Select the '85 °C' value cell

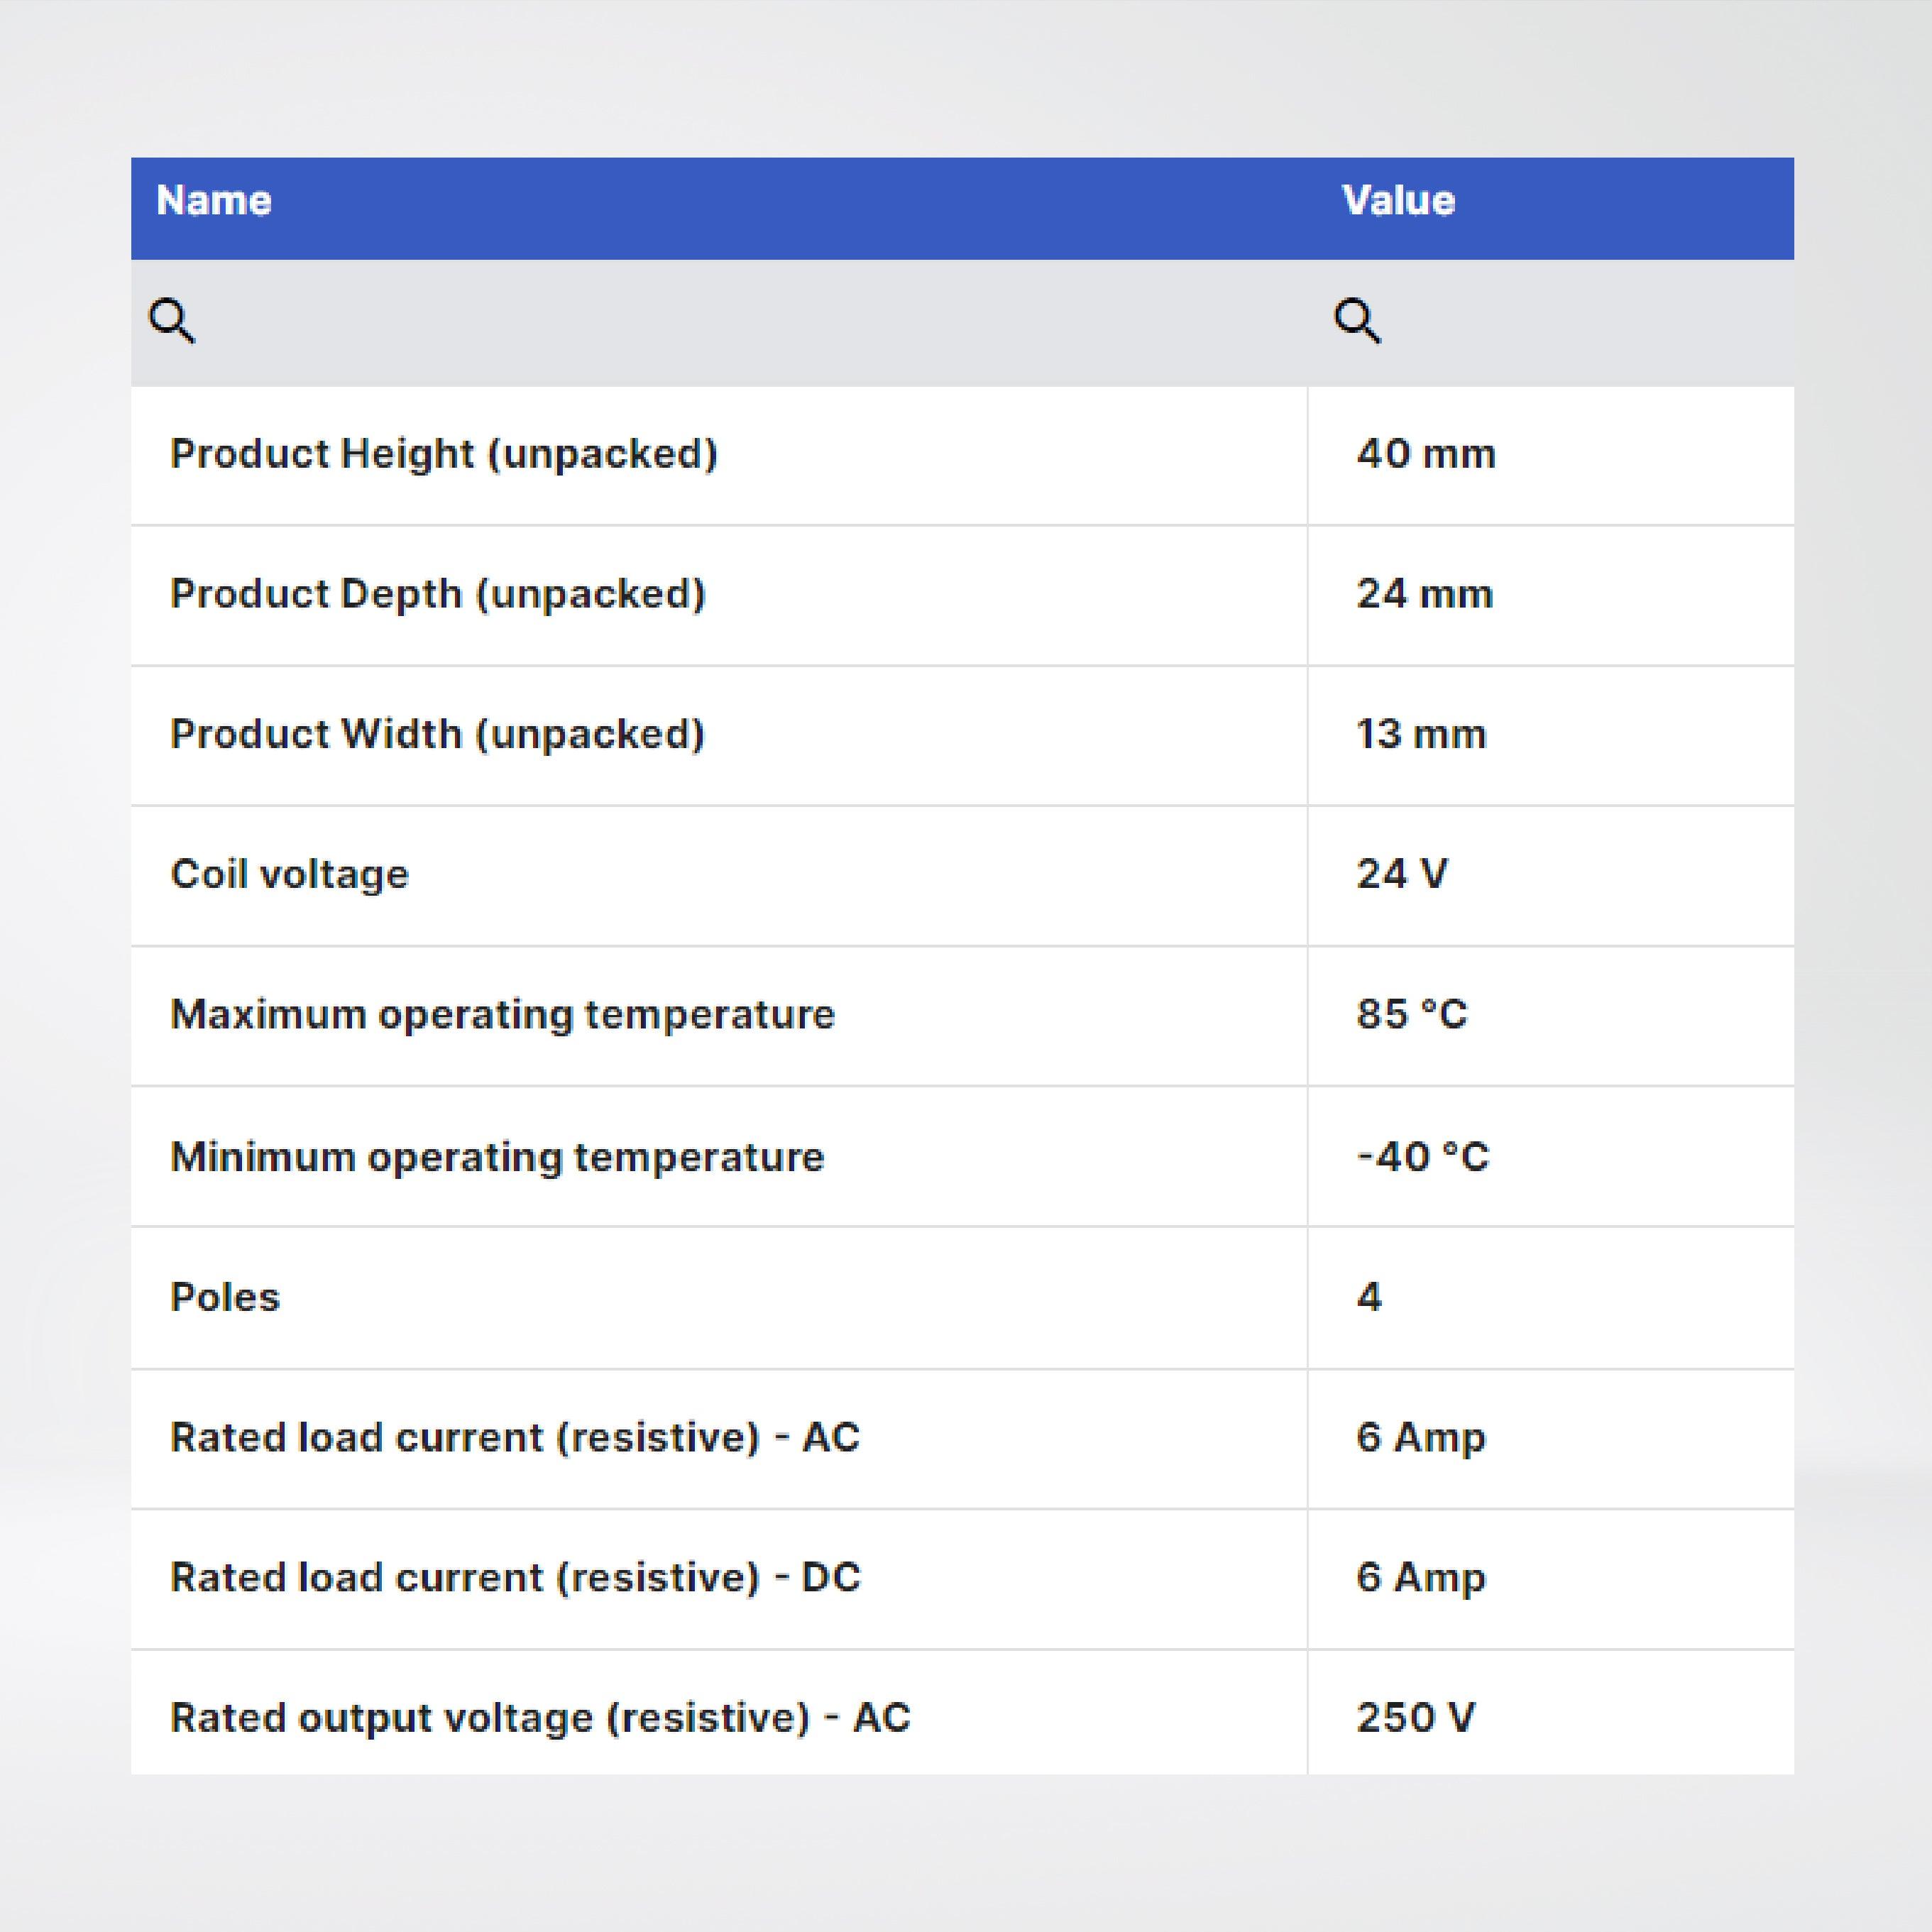[x=1551, y=1016]
